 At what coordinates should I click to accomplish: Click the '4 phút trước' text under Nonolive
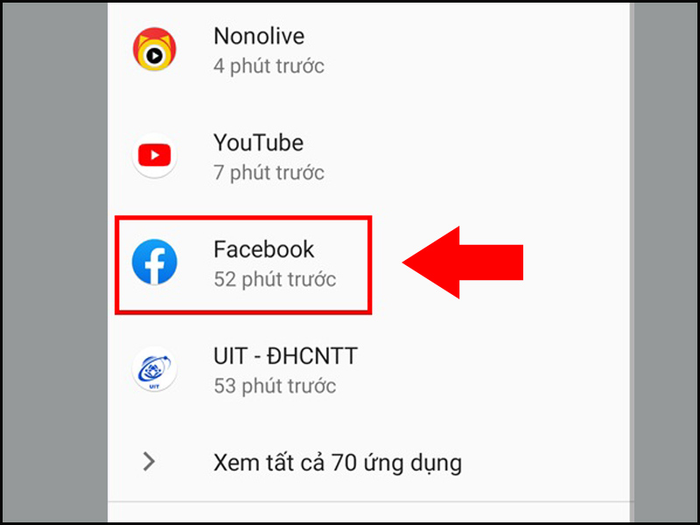269,66
